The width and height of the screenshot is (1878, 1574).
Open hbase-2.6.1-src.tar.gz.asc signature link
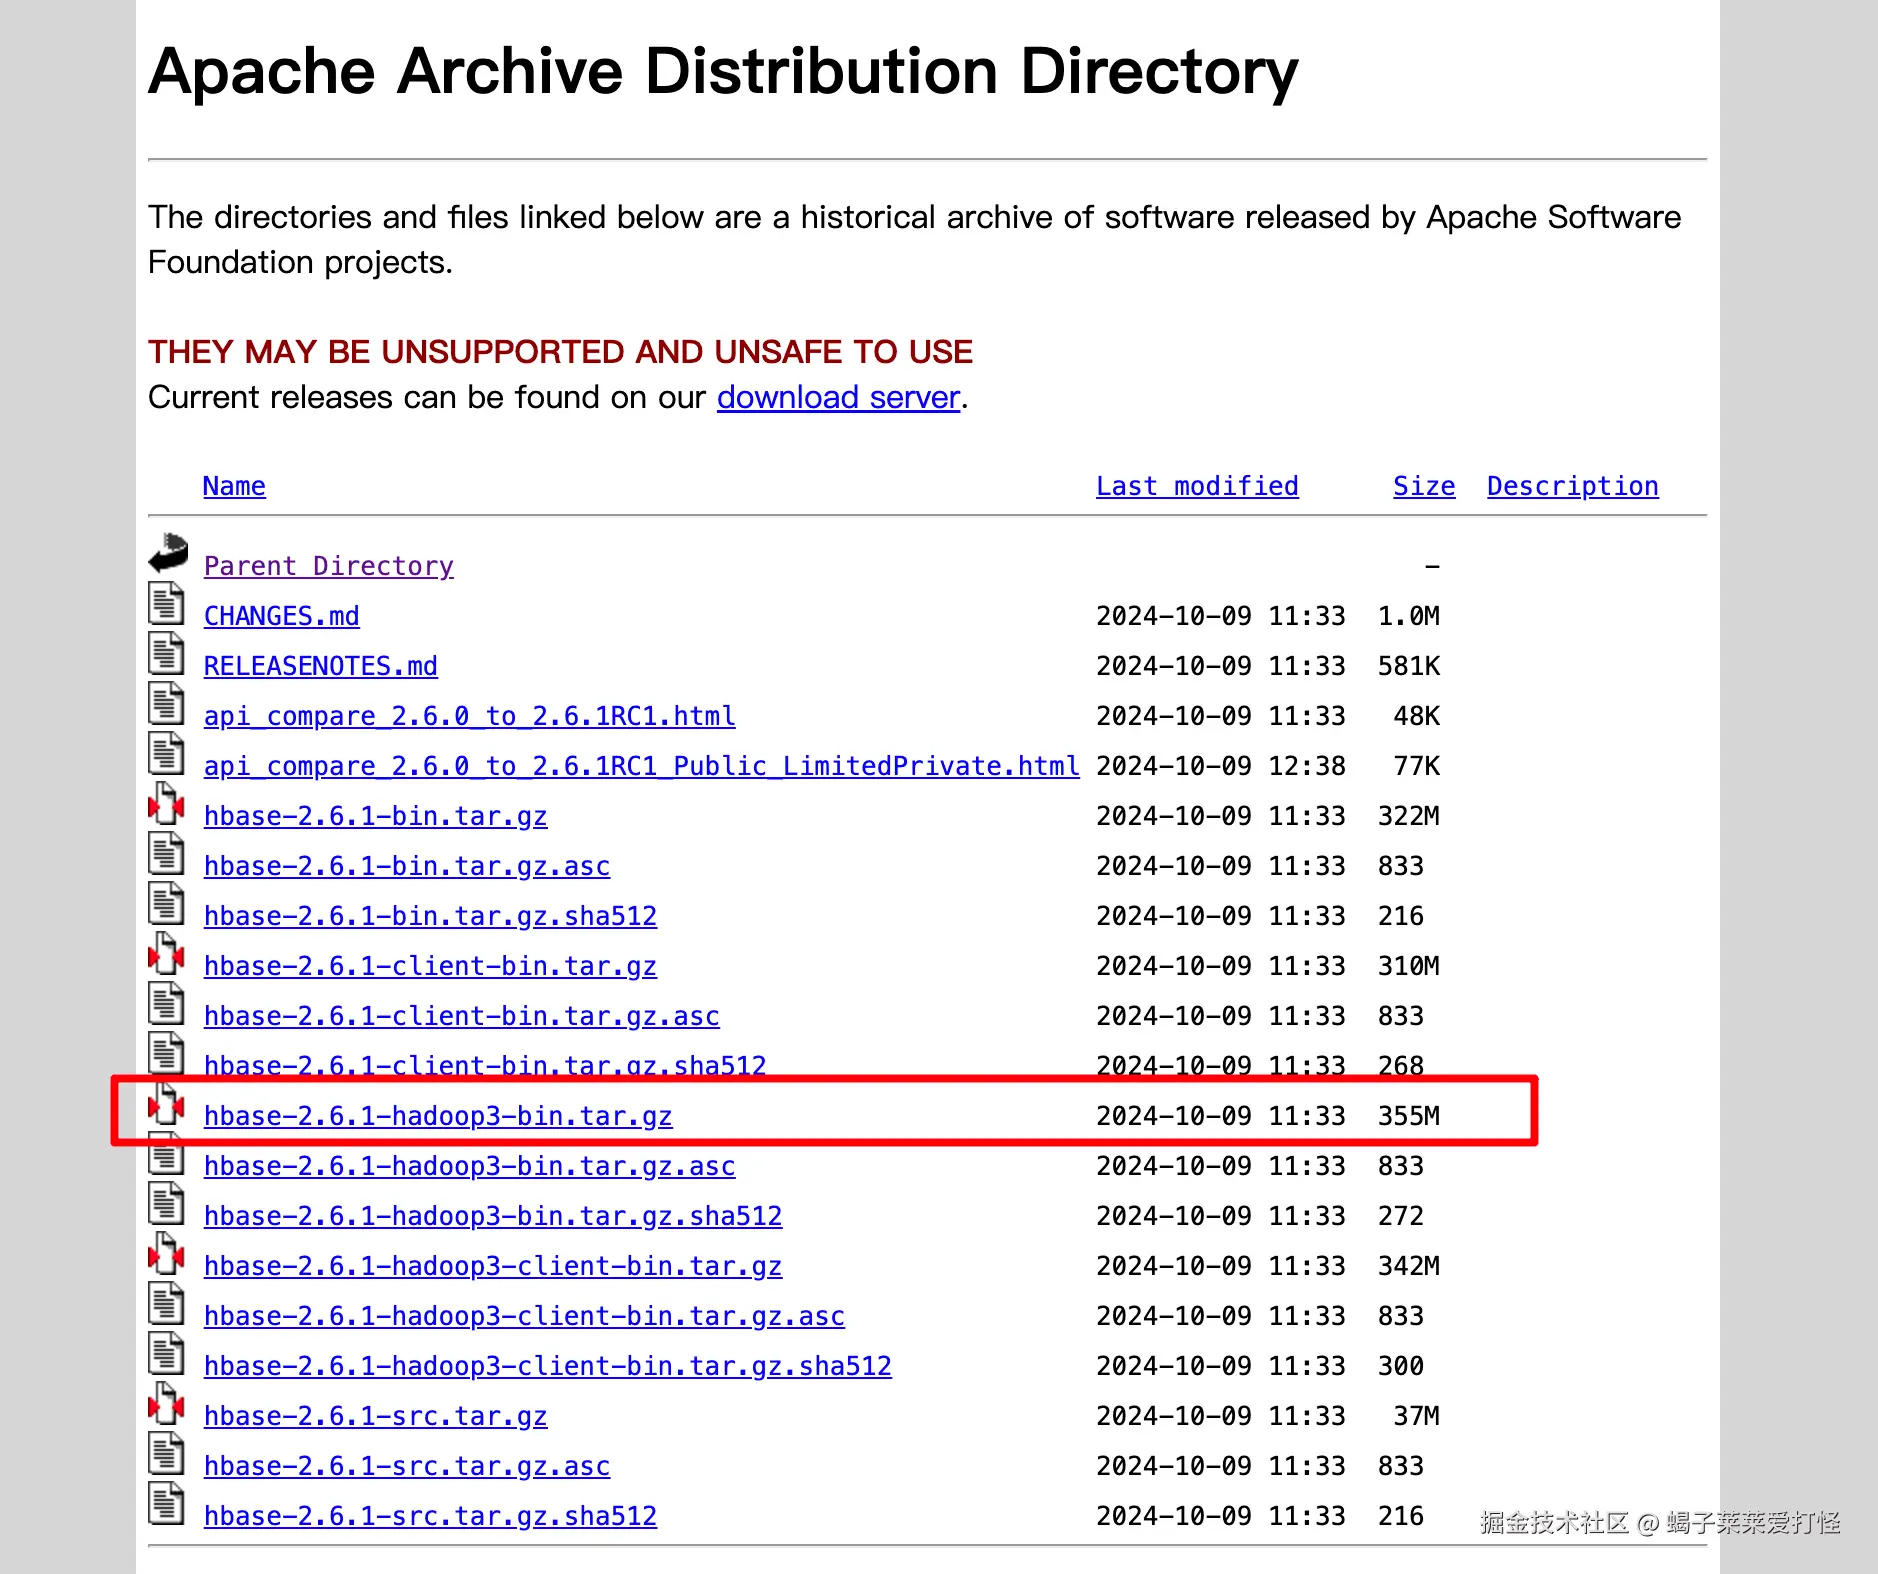406,1466
